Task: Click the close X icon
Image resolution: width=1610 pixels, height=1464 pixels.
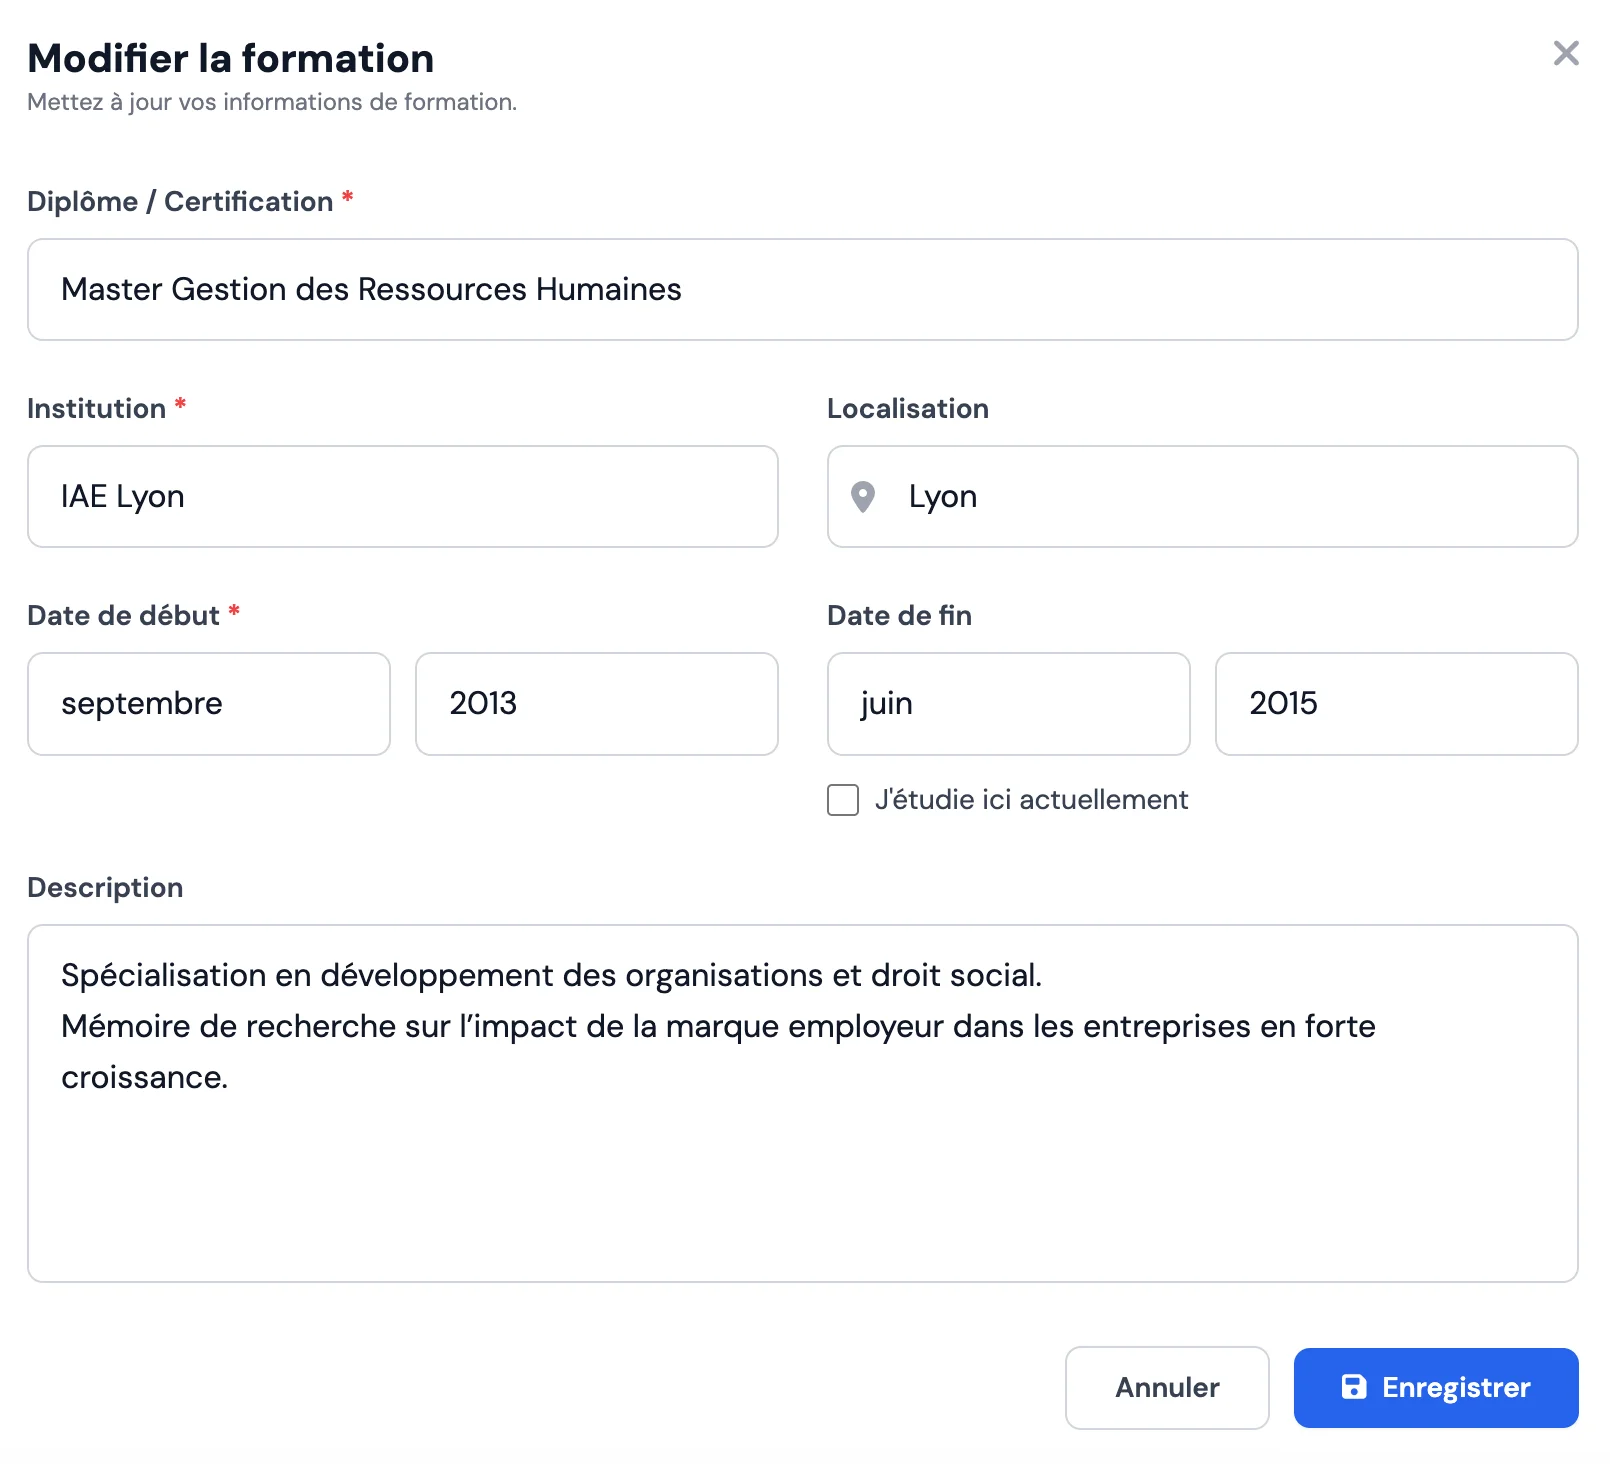Action: coord(1565,54)
